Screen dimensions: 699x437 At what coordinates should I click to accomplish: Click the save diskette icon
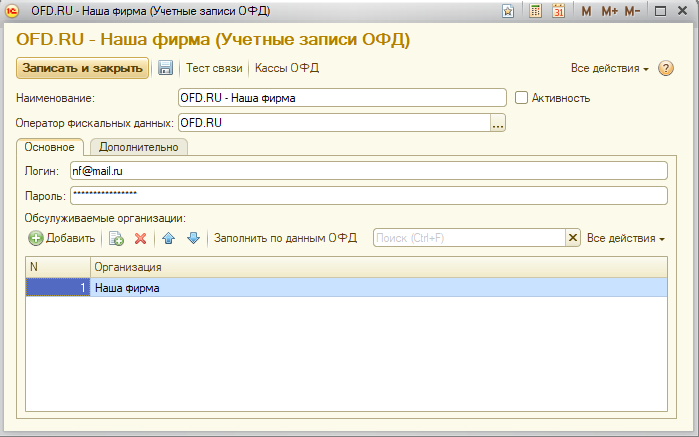165,68
